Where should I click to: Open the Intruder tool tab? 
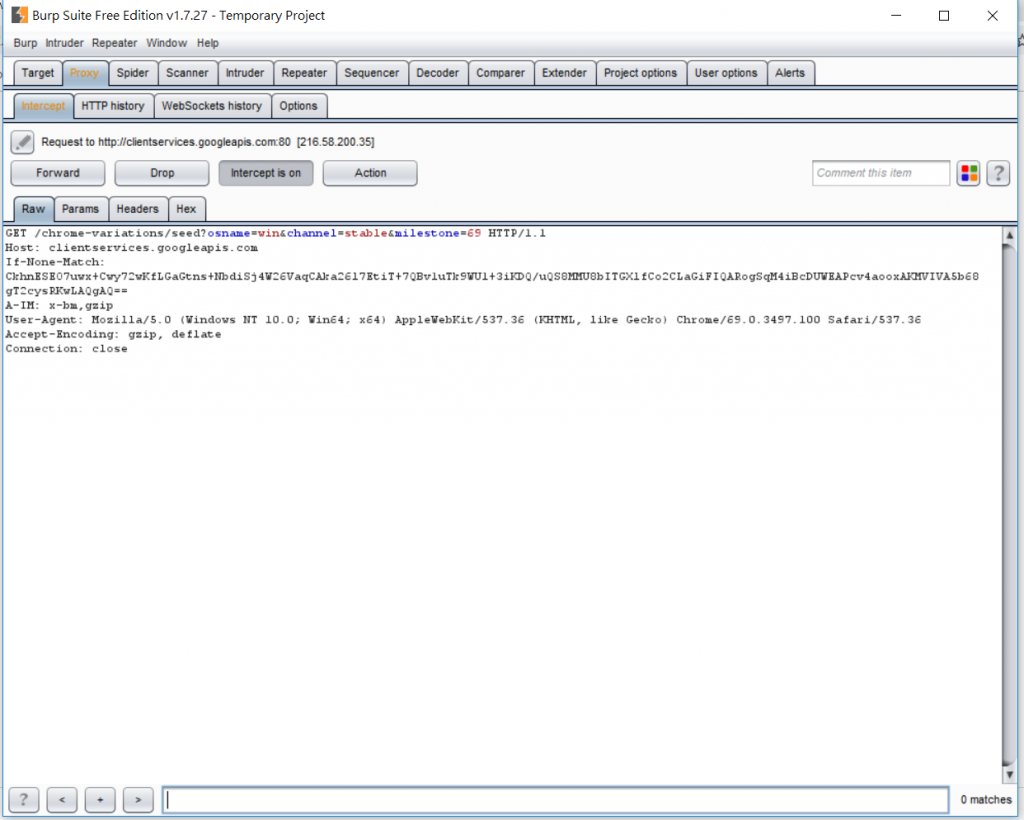click(245, 73)
